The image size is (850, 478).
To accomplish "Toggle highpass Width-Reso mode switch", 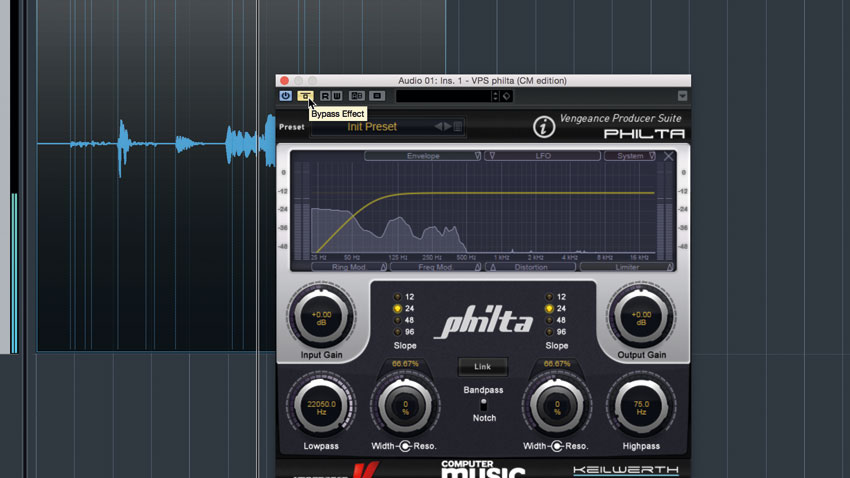I will click(x=557, y=446).
